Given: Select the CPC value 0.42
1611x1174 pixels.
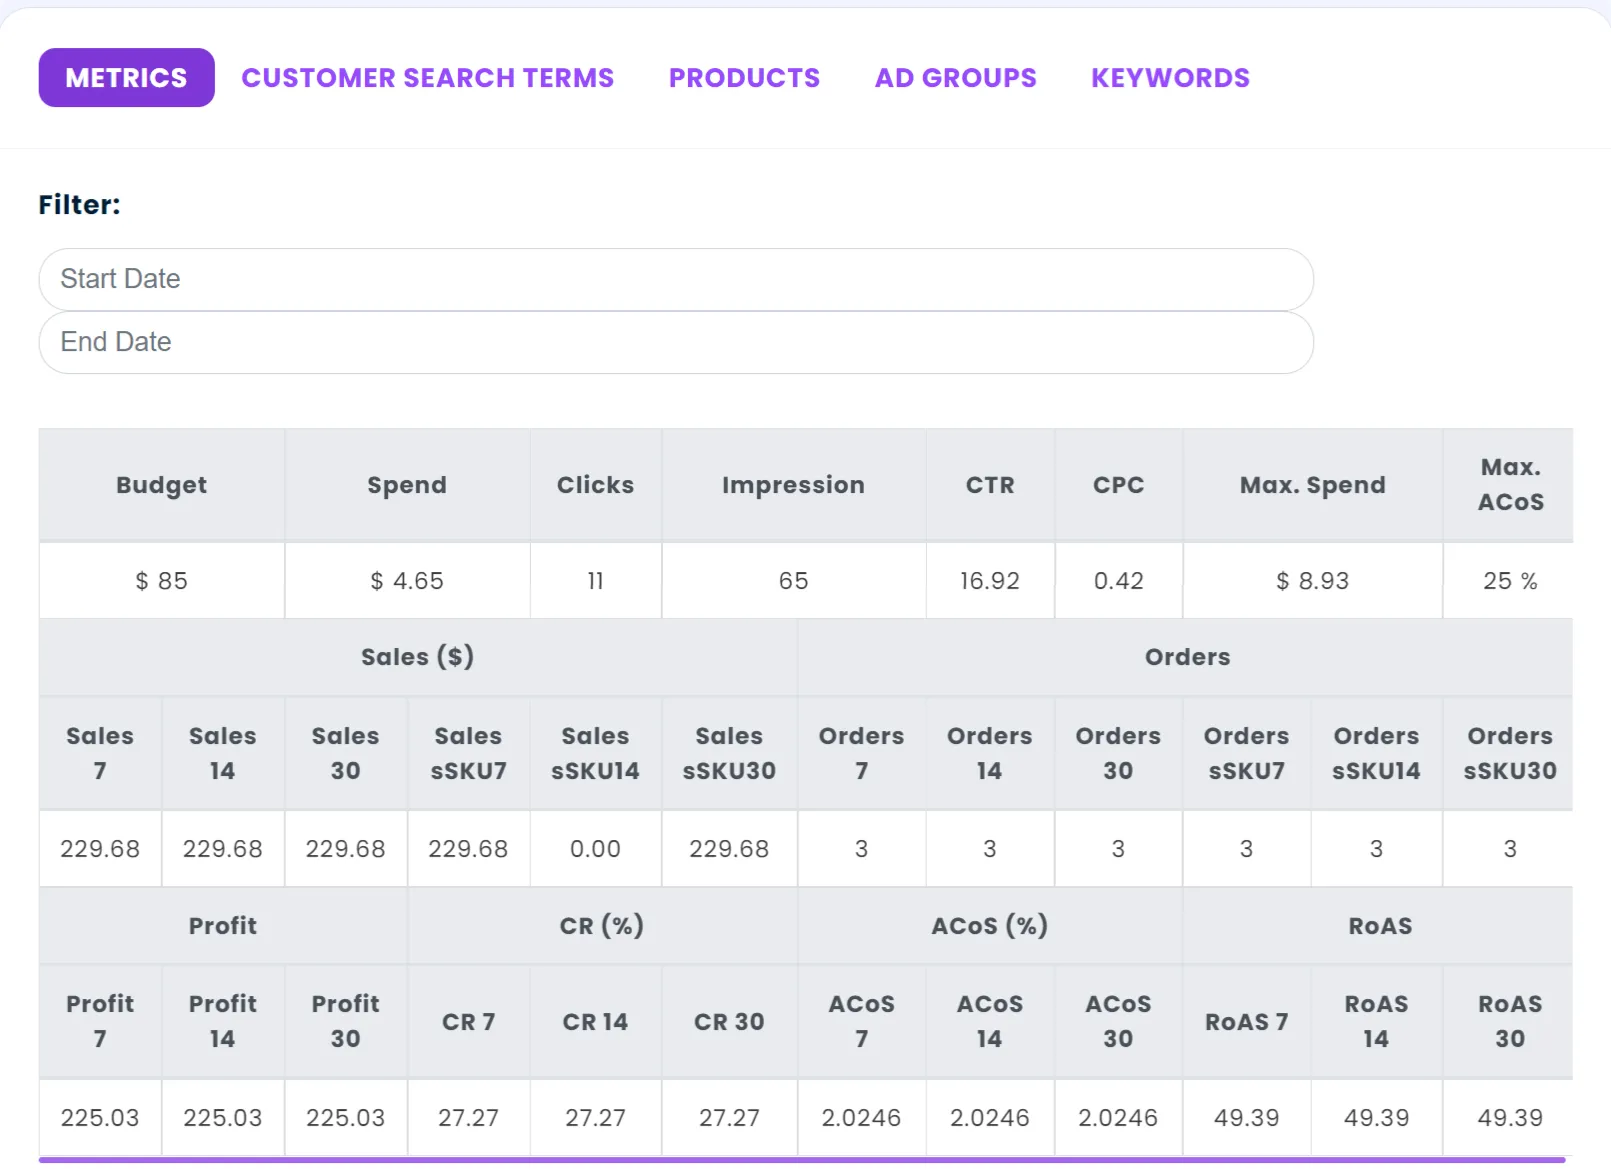Looking at the screenshot, I should (1118, 581).
